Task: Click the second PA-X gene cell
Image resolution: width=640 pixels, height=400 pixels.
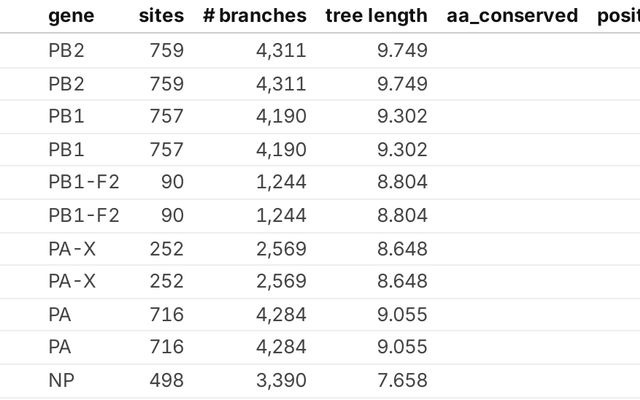Action: coord(72,281)
